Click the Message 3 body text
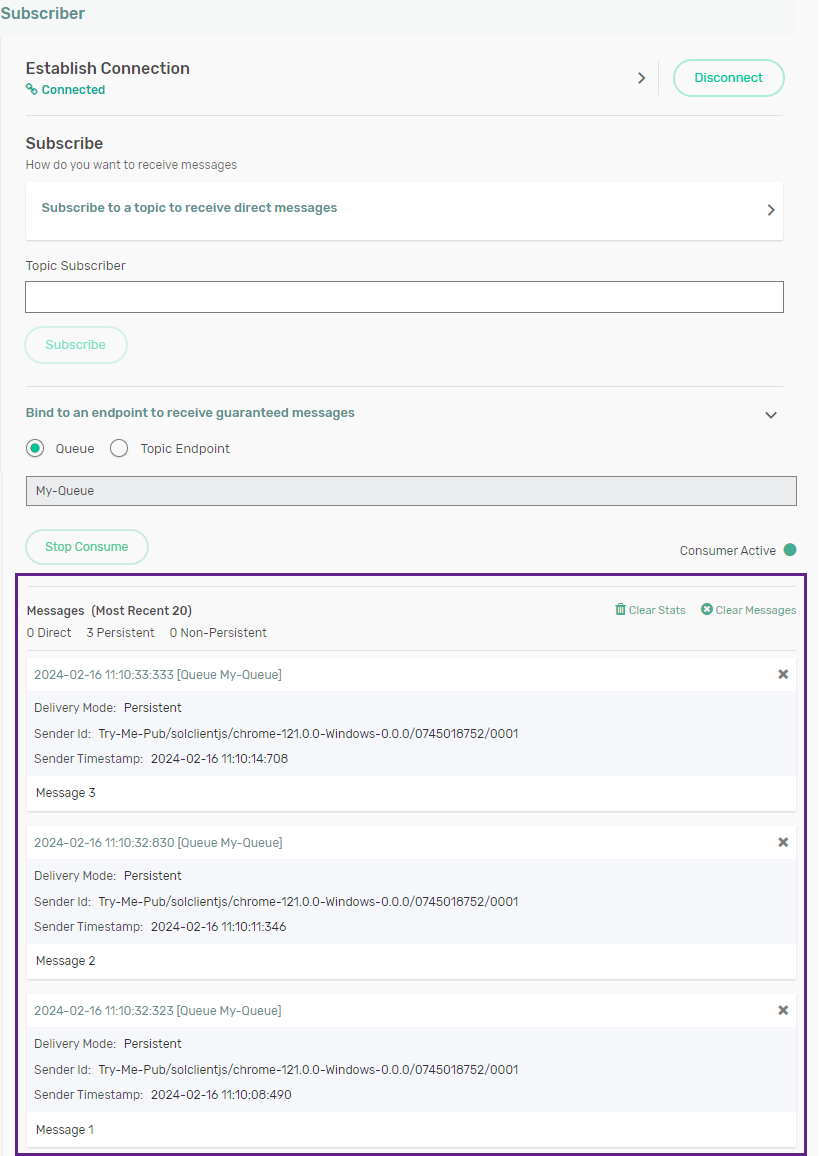The width and height of the screenshot is (829, 1156). pos(65,793)
